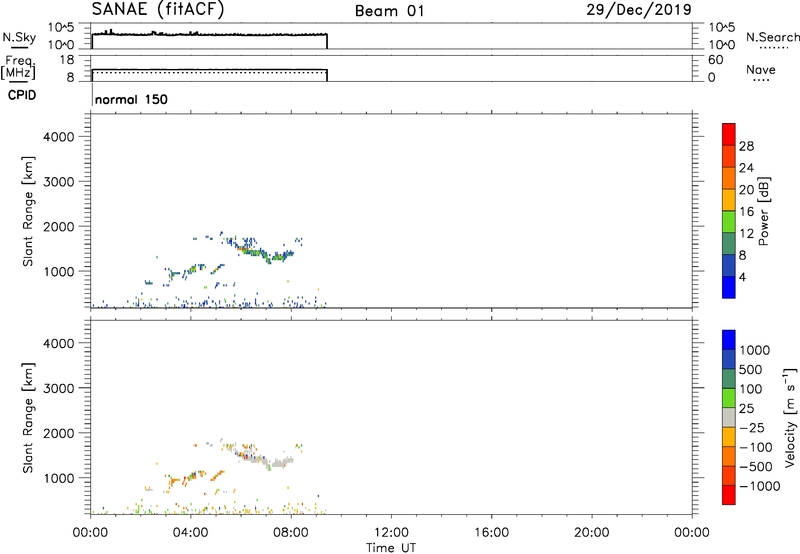Viewport: 800px width, 554px height.
Task: Click the Time UT axis title
Action: coord(391,548)
